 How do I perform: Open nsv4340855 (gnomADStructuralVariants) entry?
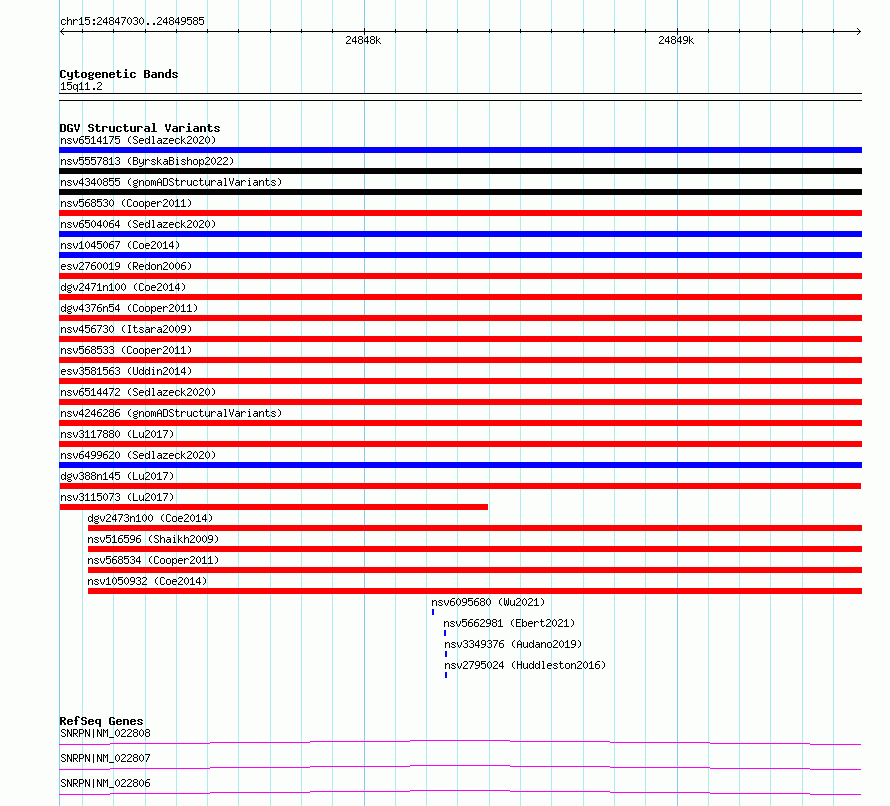pos(171,182)
